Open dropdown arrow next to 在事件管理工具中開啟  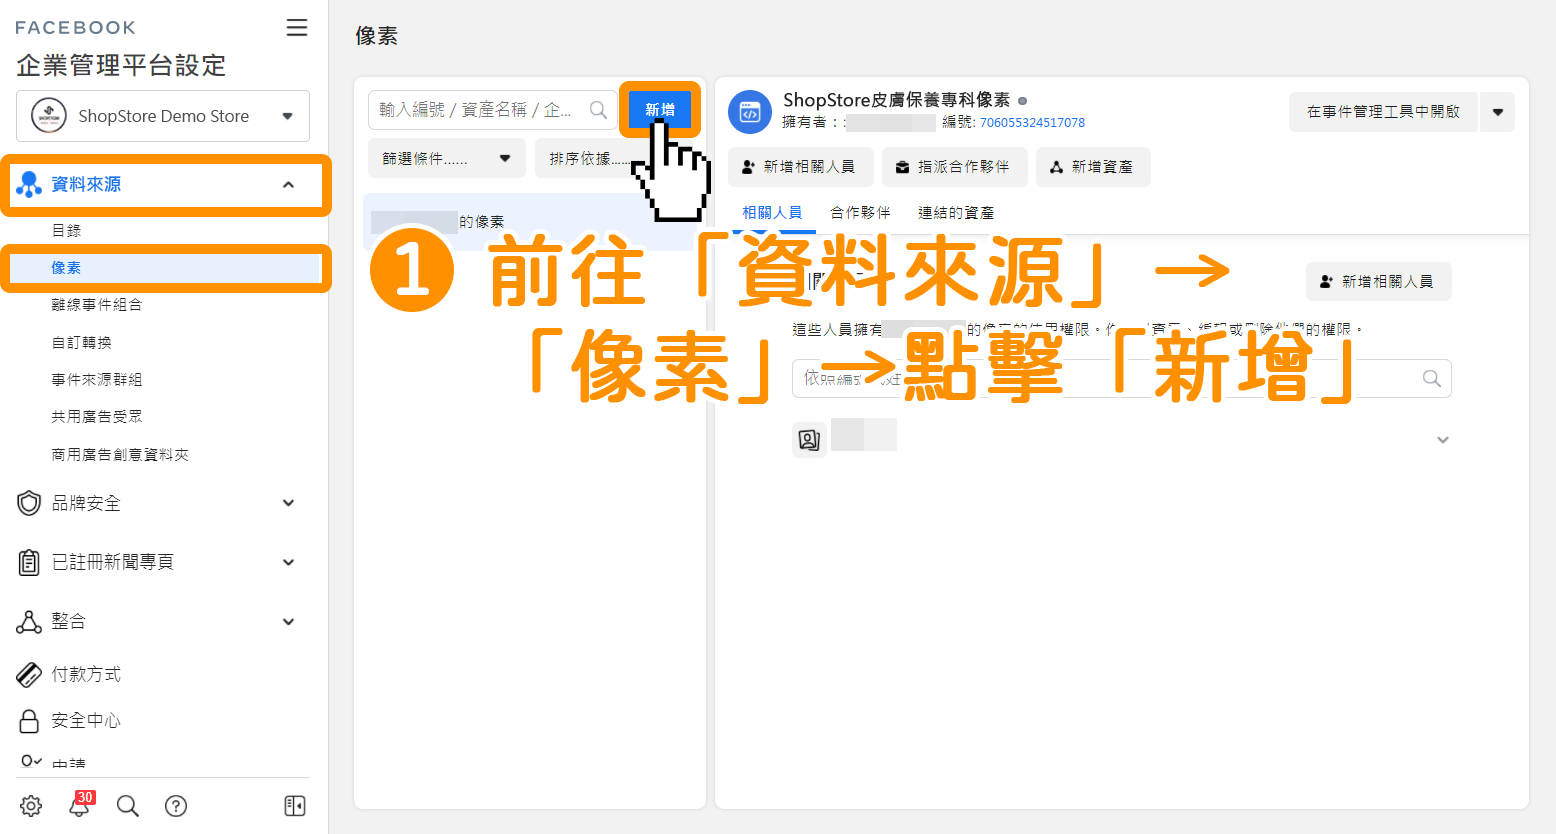(x=1498, y=112)
